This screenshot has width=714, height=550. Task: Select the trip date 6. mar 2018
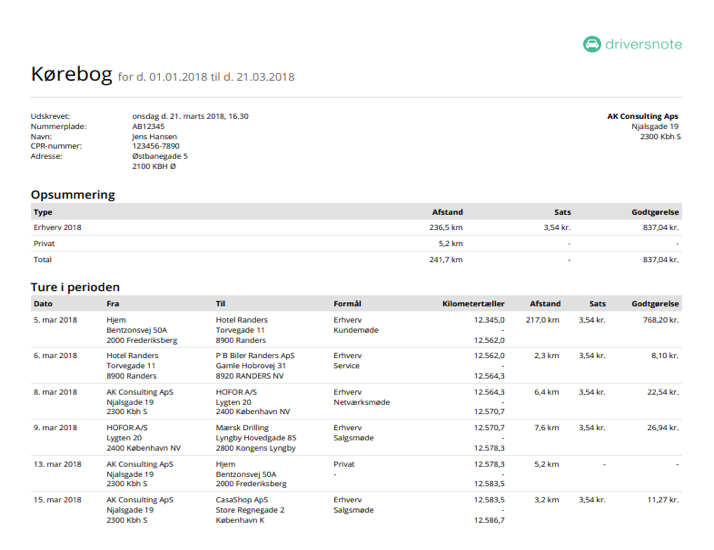[x=55, y=356]
